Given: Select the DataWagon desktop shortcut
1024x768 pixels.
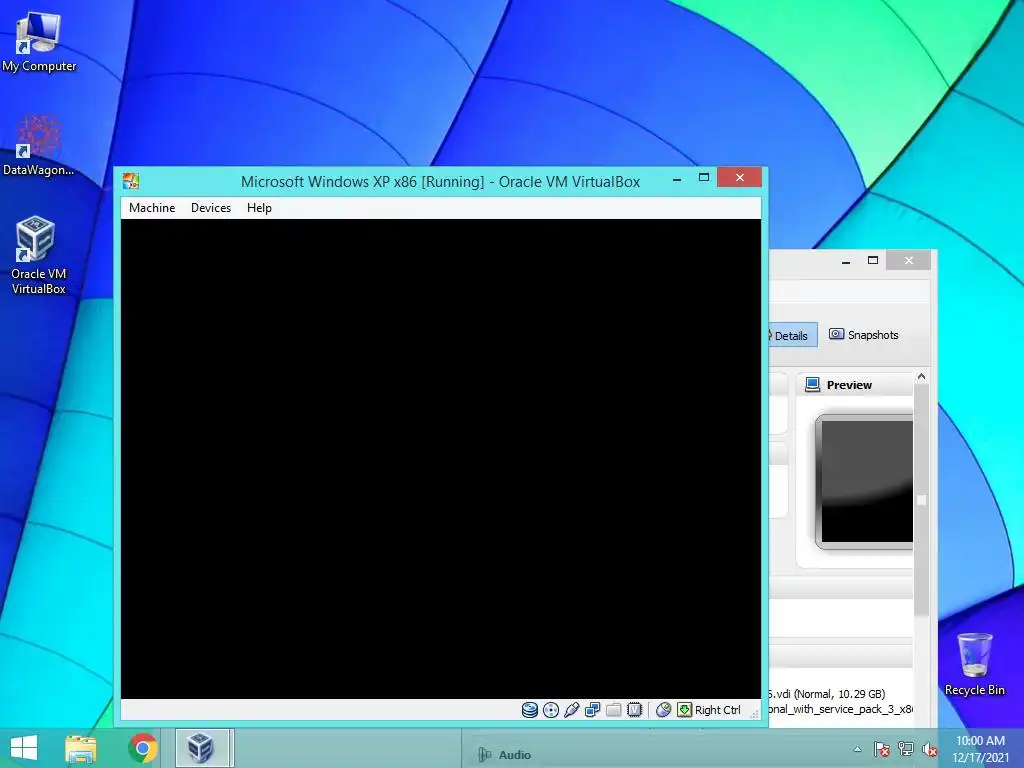Looking at the screenshot, I should (39, 145).
